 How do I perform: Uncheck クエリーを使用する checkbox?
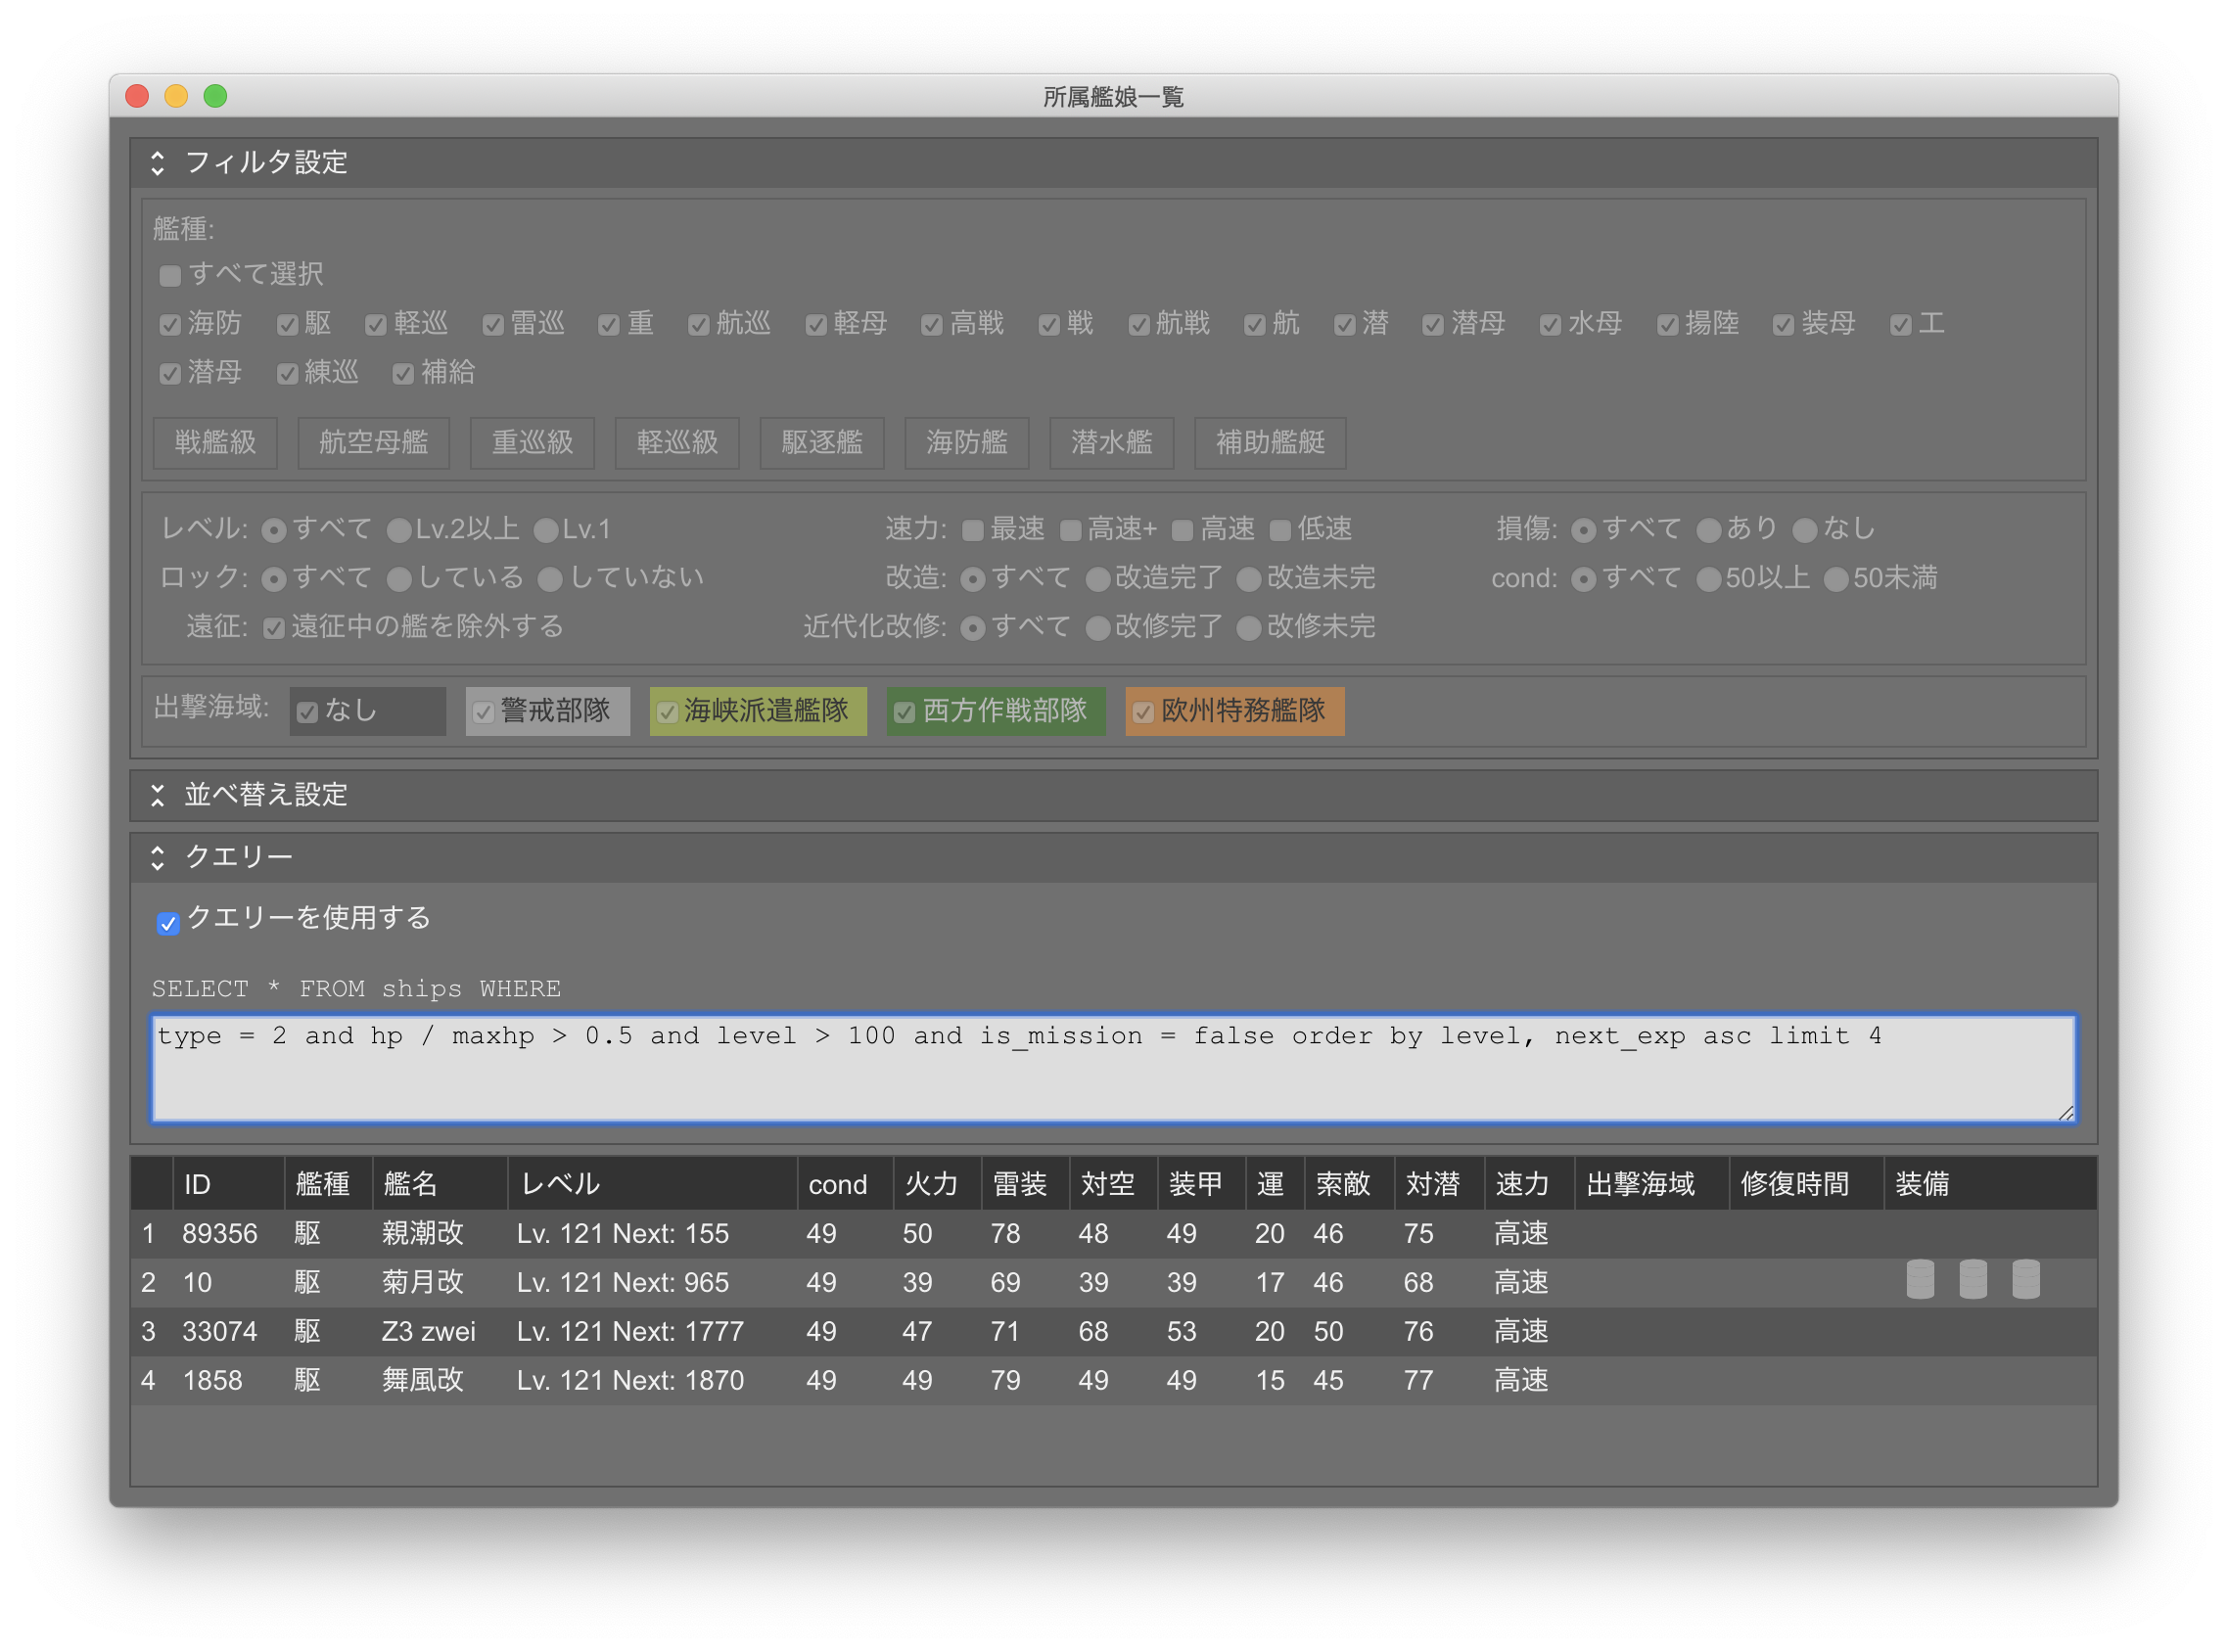(168, 922)
